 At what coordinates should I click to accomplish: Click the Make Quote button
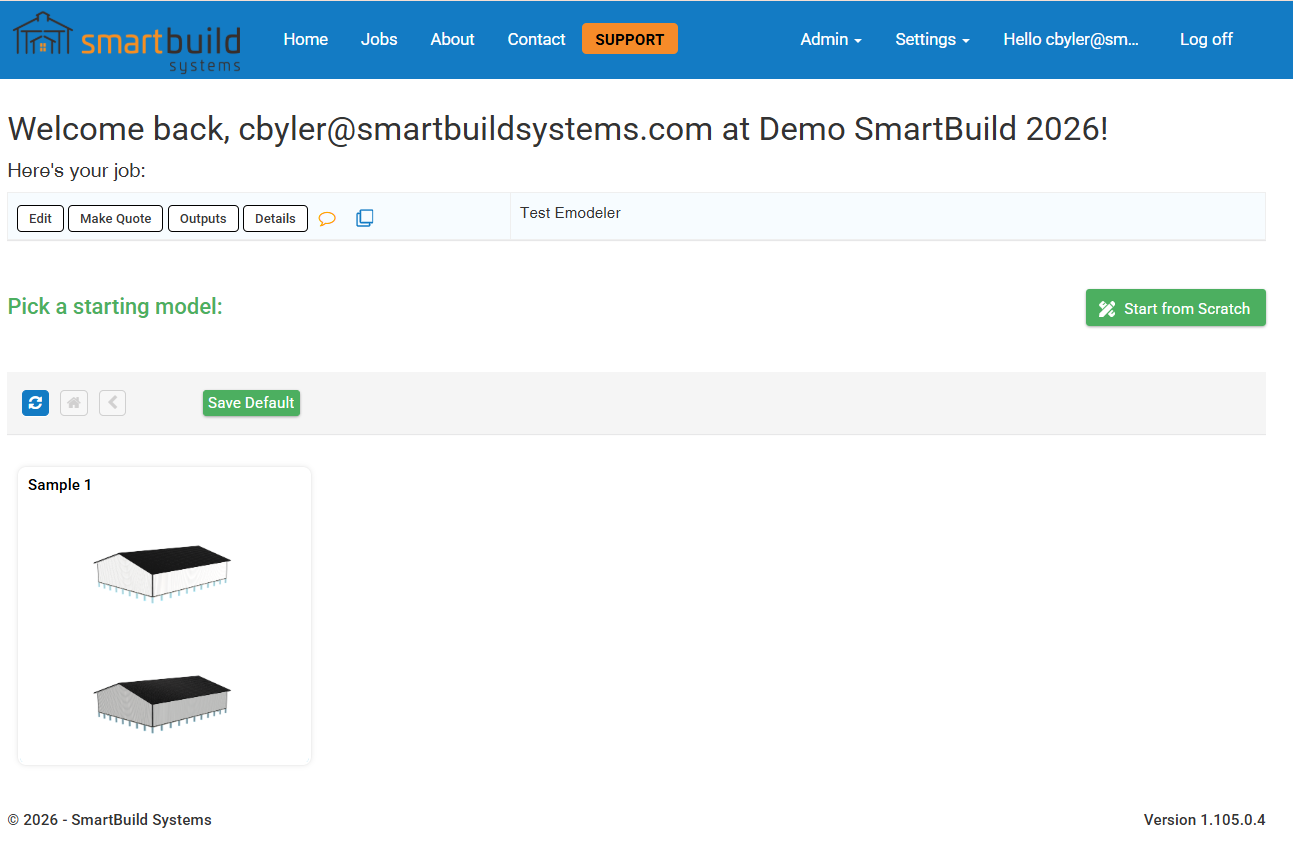116,218
